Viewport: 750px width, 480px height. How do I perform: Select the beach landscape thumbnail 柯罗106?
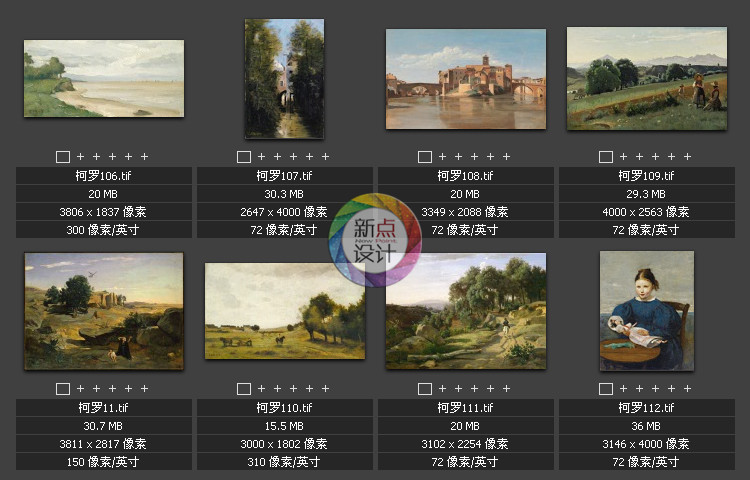click(104, 78)
